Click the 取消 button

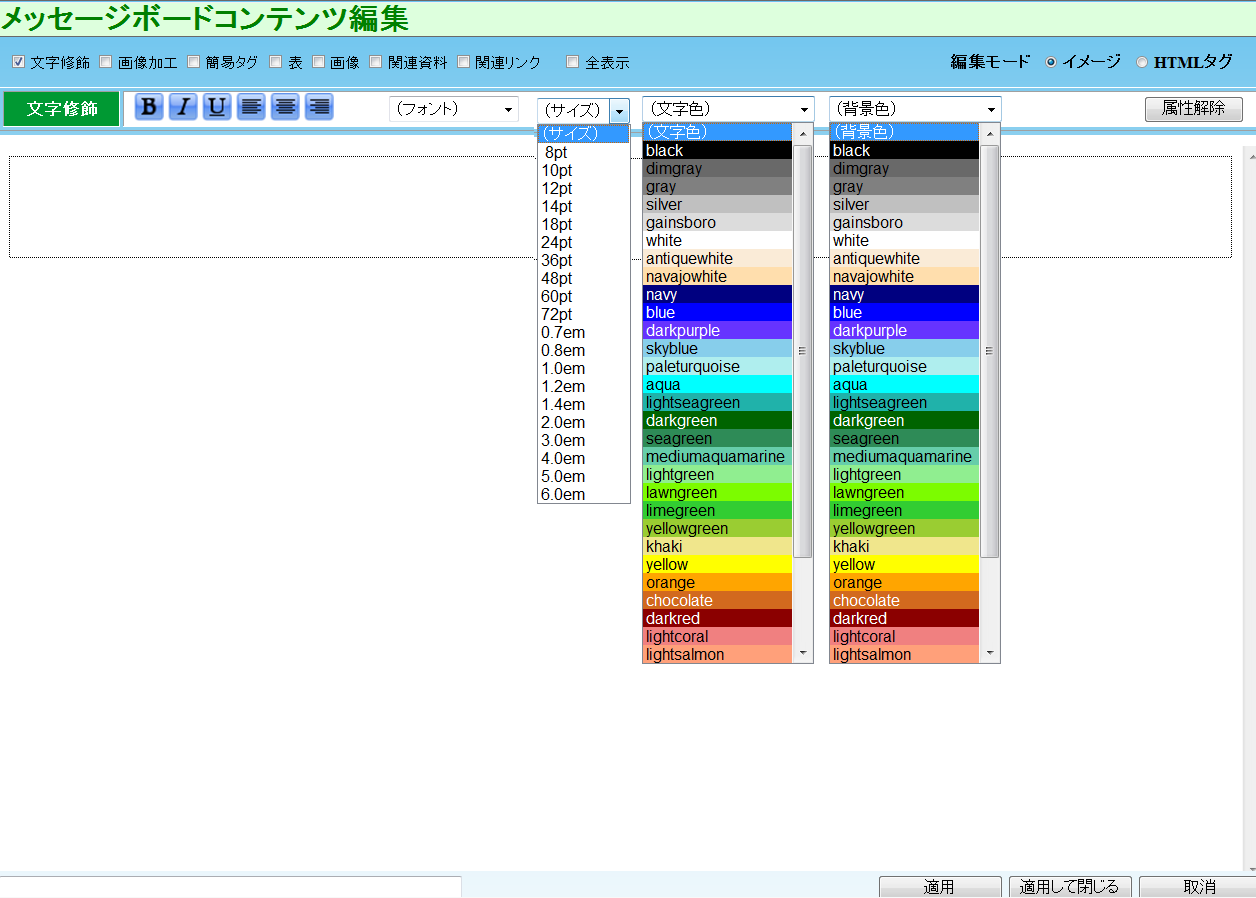pos(1198,887)
